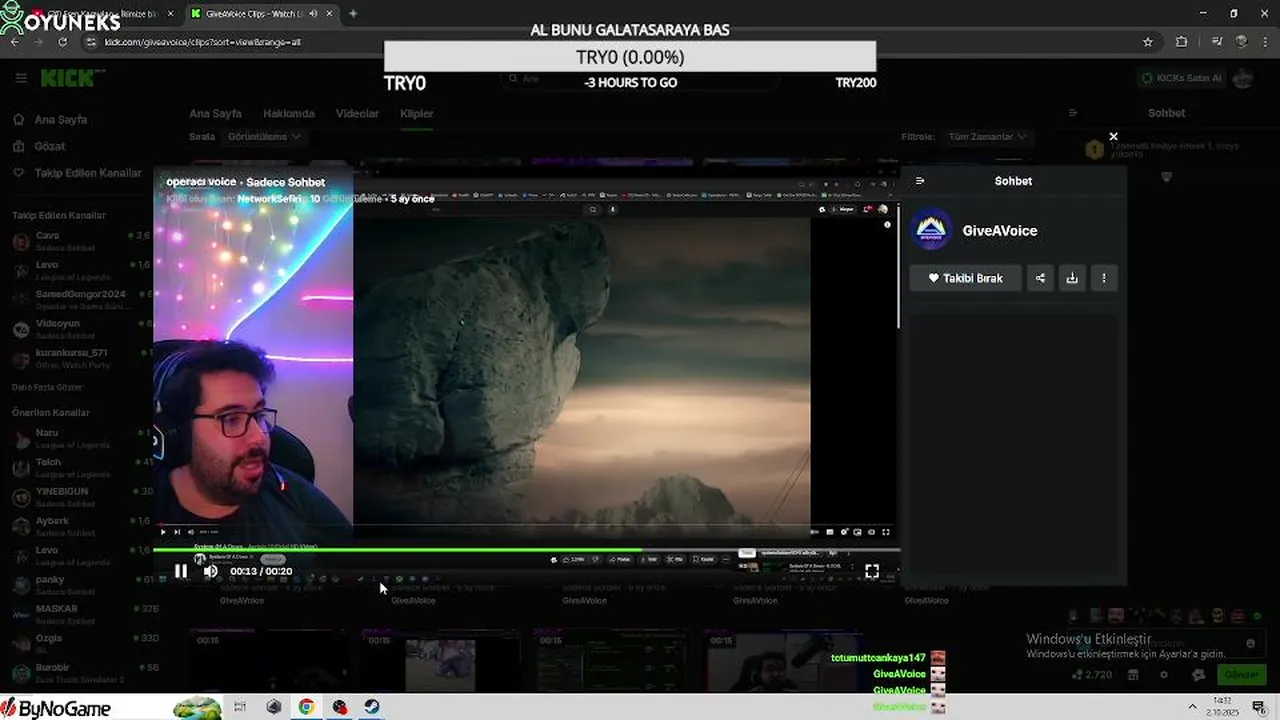Screen dimensions: 1280x720
Task: Click Gönder chat send button
Action: [1241, 675]
